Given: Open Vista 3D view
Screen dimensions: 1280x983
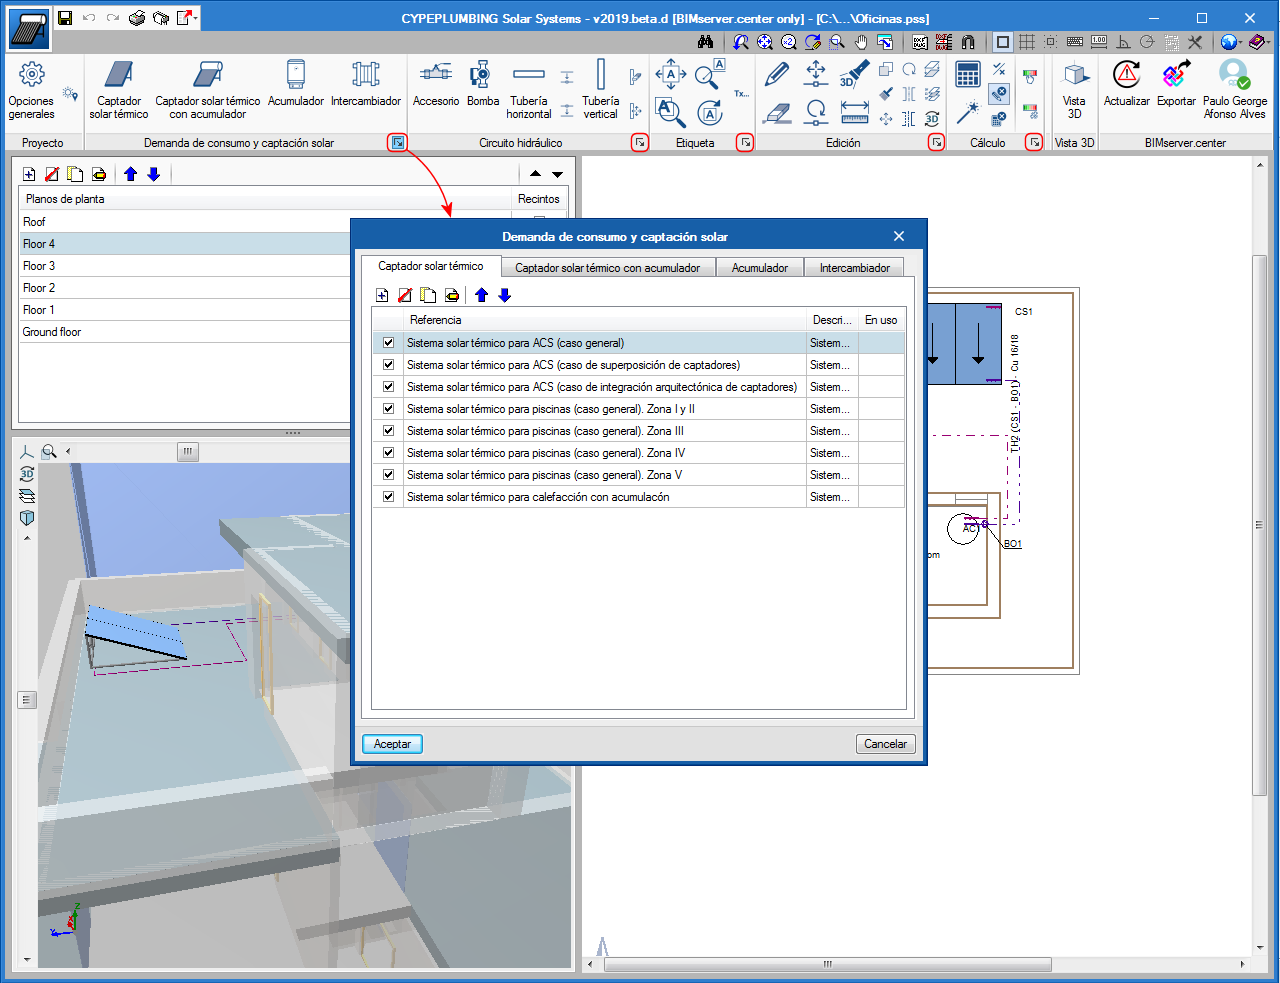Looking at the screenshot, I should tap(1074, 90).
